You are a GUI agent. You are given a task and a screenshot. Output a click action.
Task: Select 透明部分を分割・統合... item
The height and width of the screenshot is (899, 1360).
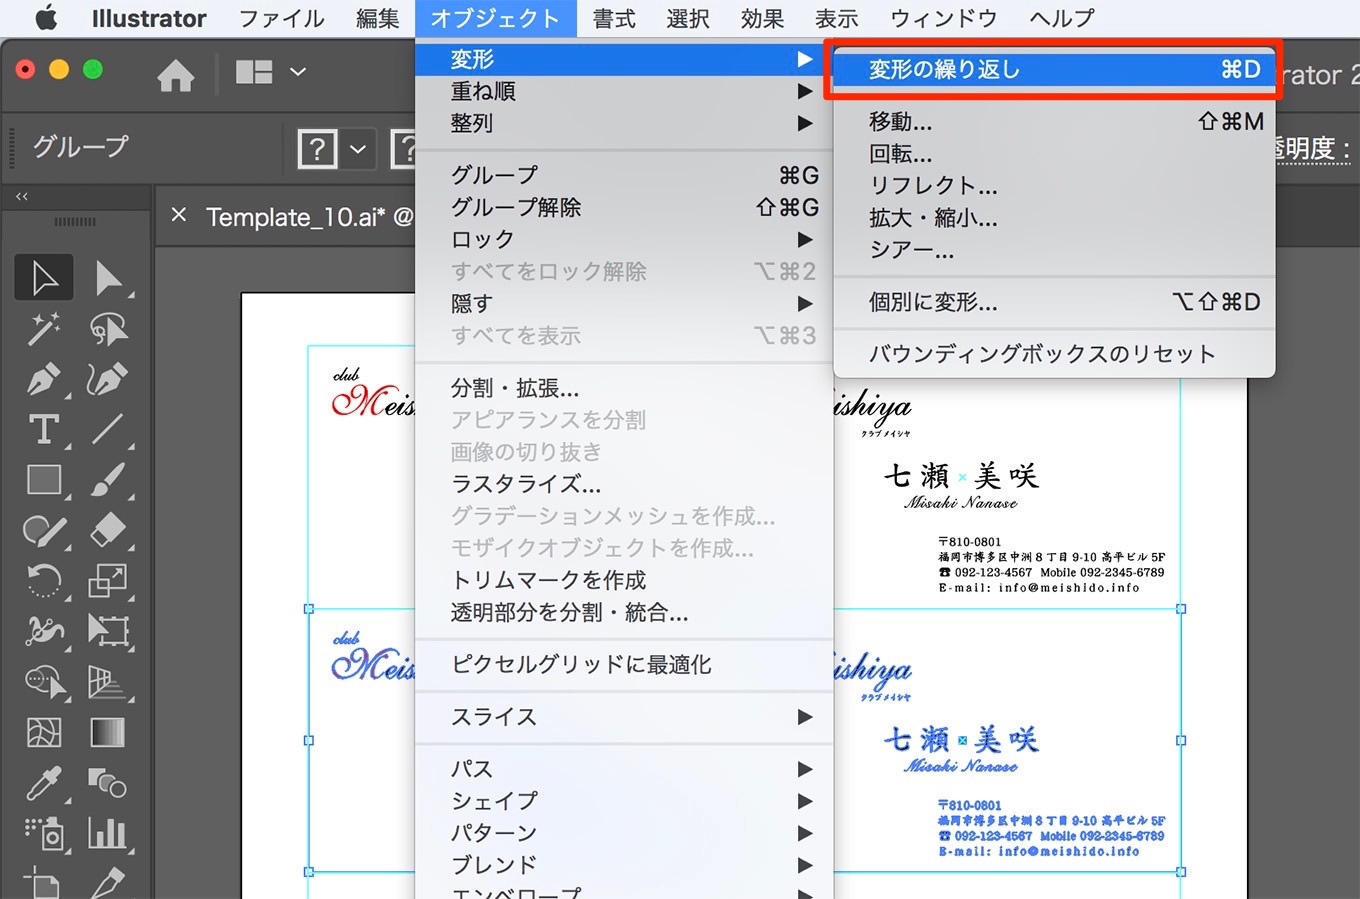pos(624,612)
